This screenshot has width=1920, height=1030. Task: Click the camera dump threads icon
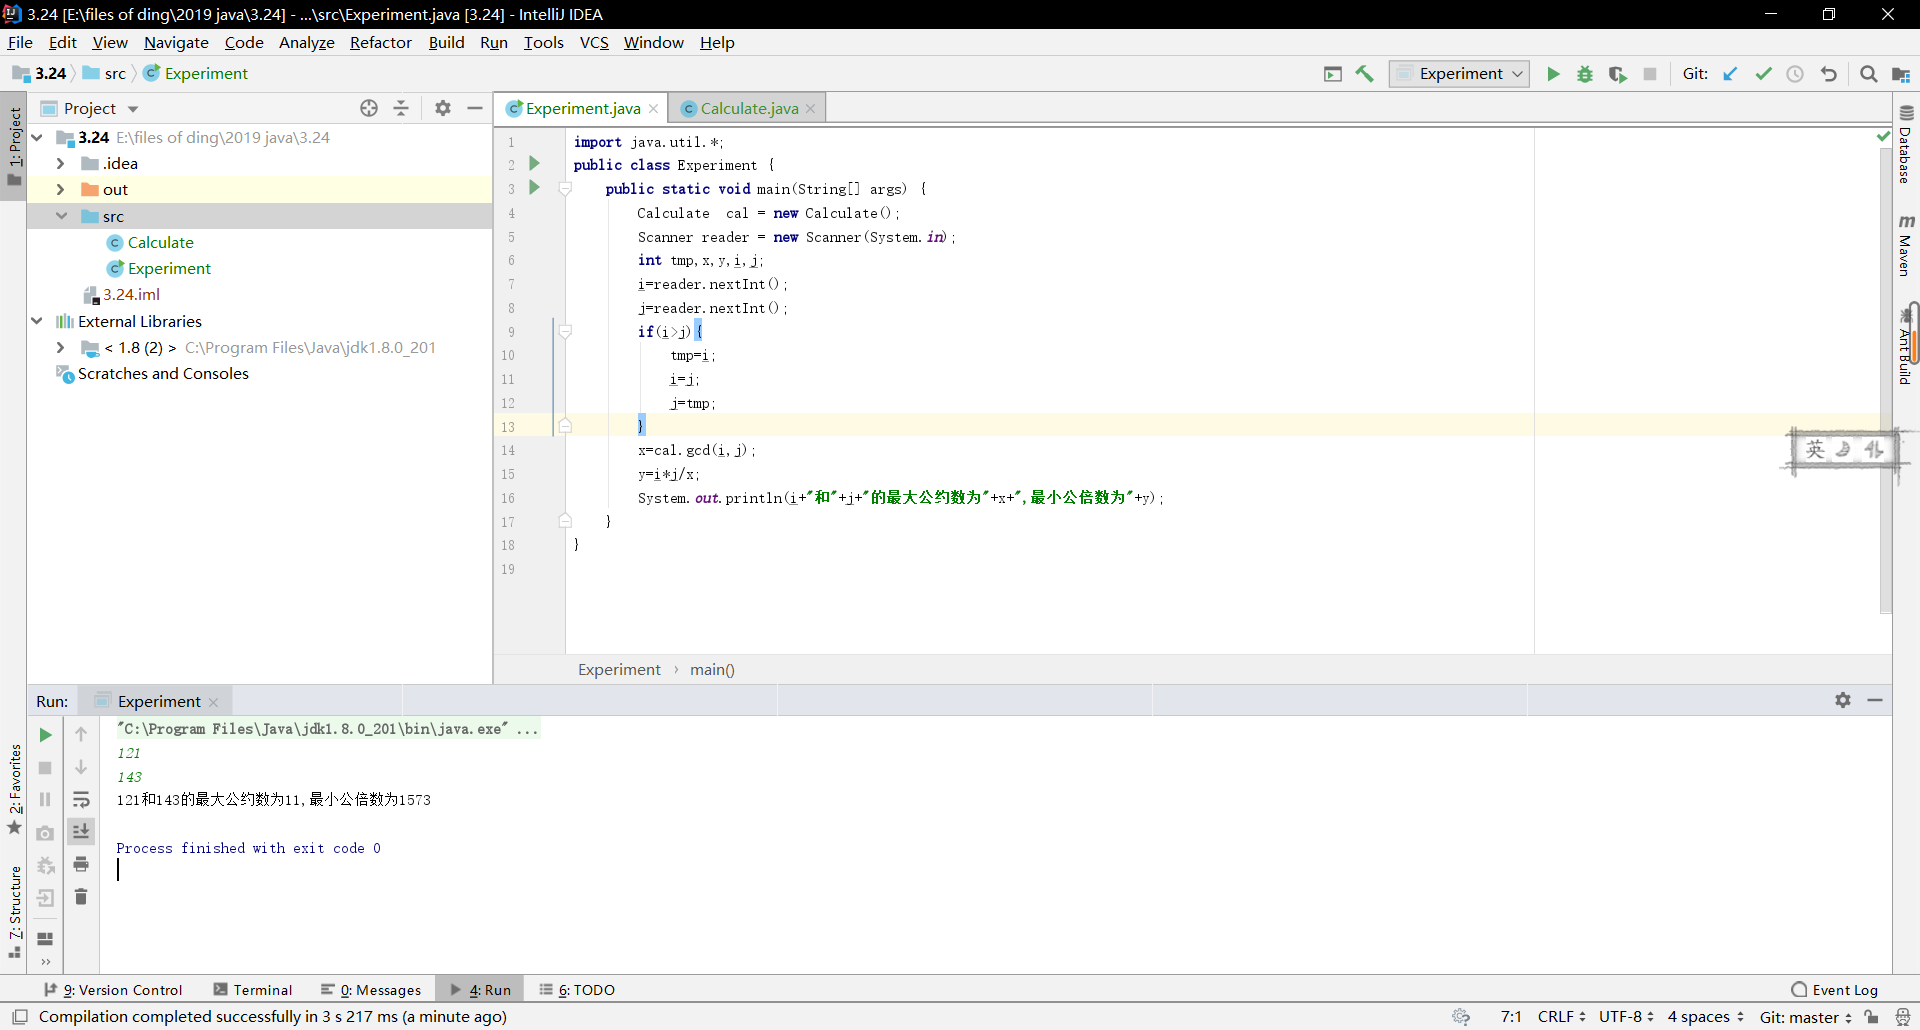coord(45,833)
